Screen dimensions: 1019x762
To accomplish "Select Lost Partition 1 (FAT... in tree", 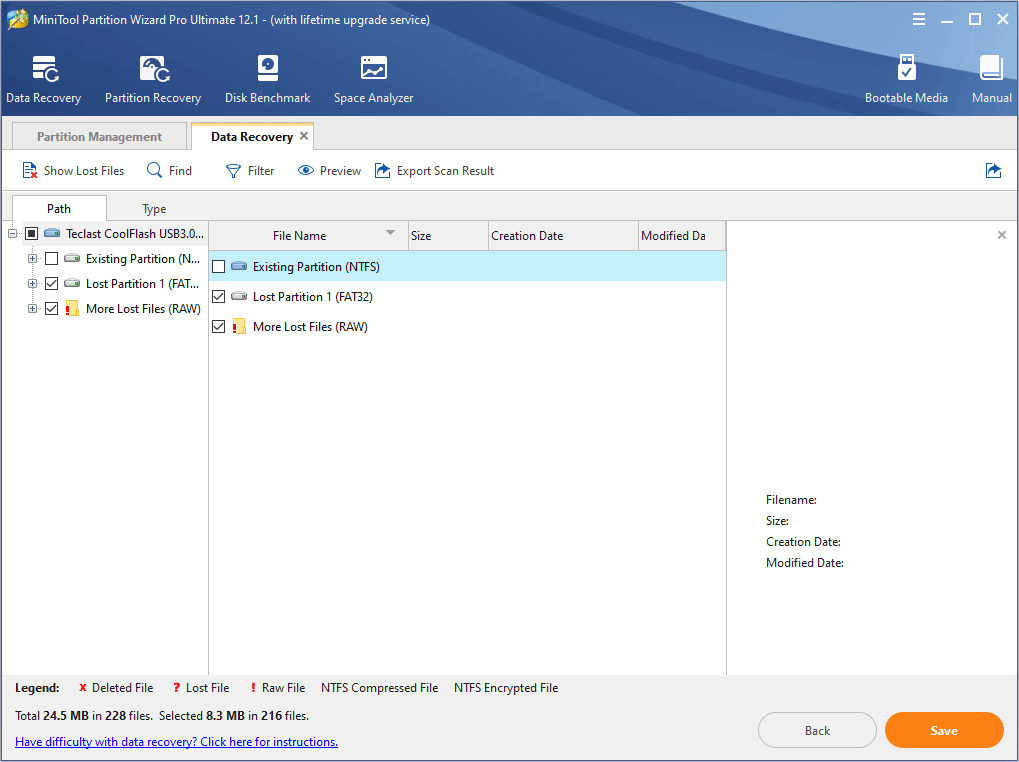I will pyautogui.click(x=142, y=283).
